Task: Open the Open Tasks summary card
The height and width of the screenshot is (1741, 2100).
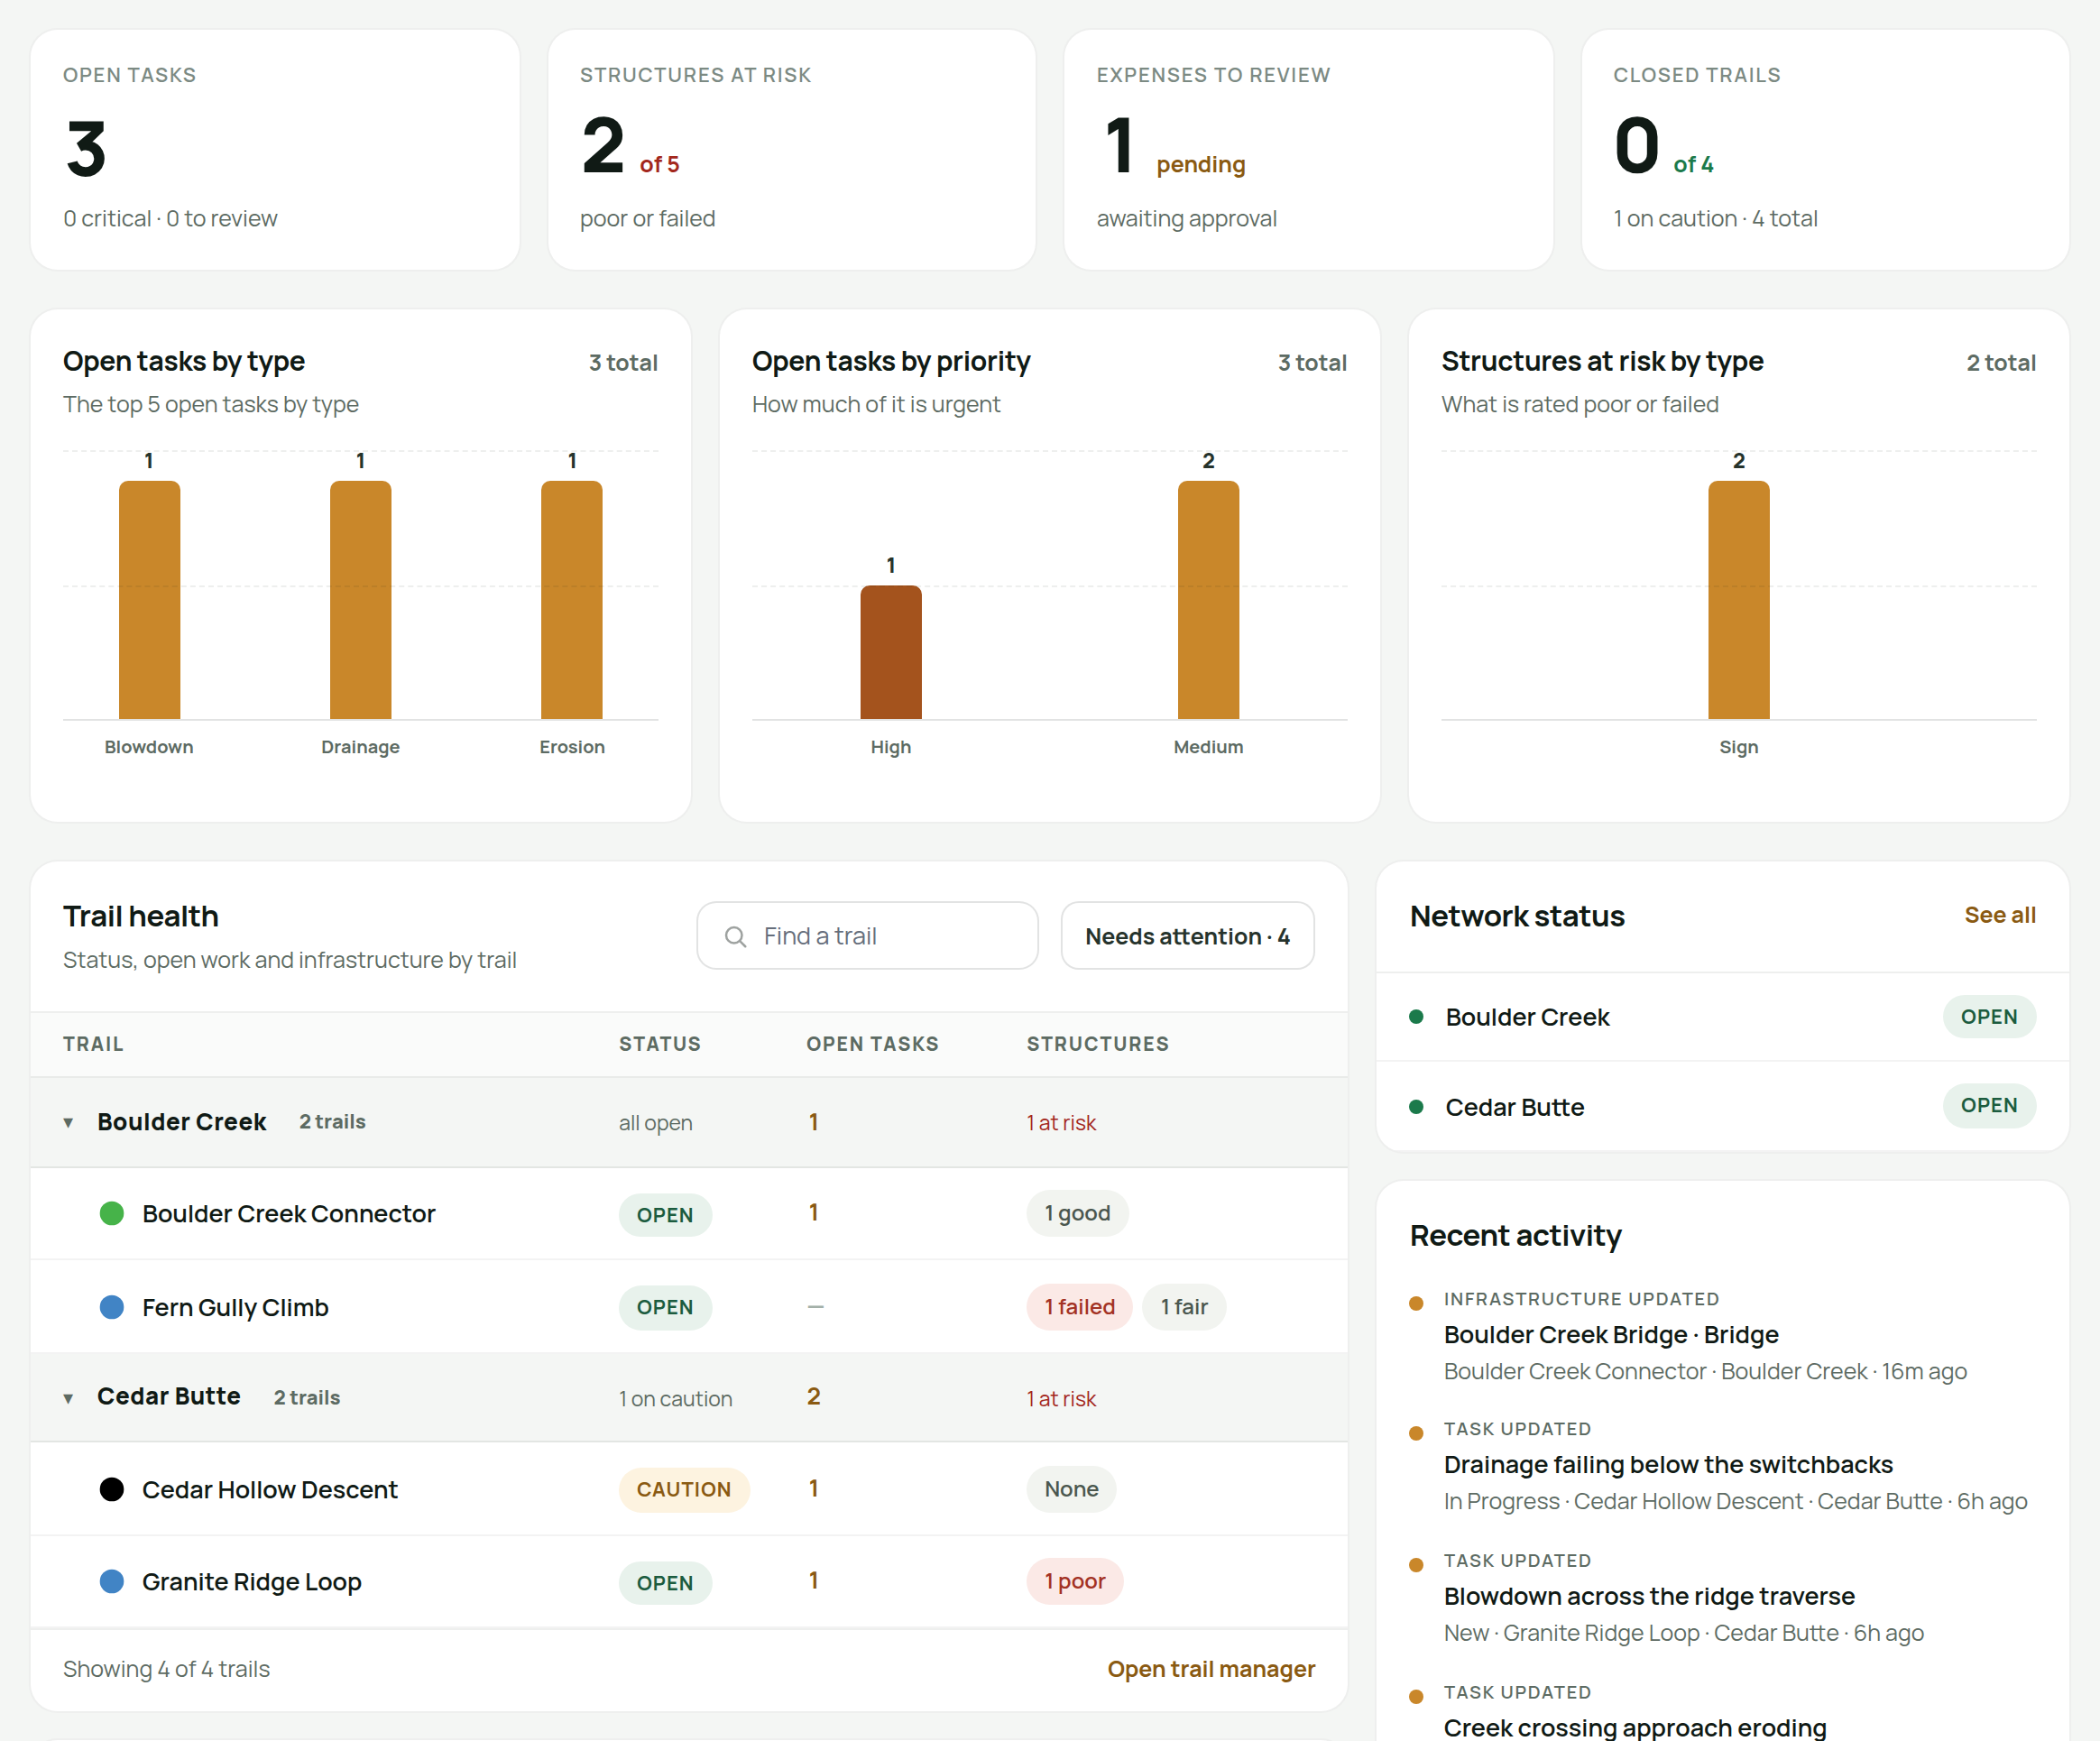Action: (x=275, y=149)
